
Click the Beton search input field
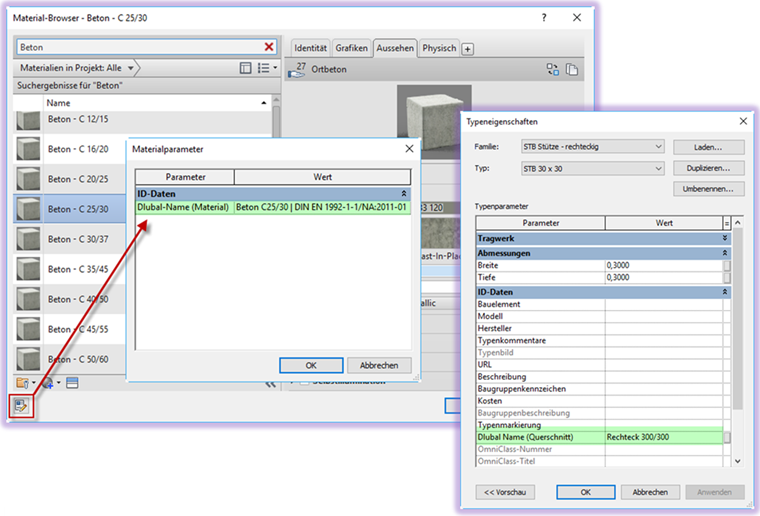140,47
